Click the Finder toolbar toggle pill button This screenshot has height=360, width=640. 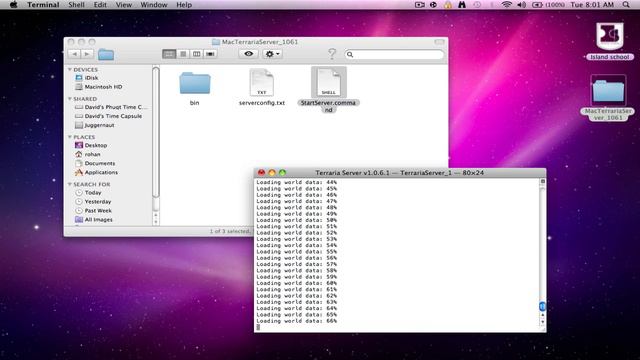point(439,42)
